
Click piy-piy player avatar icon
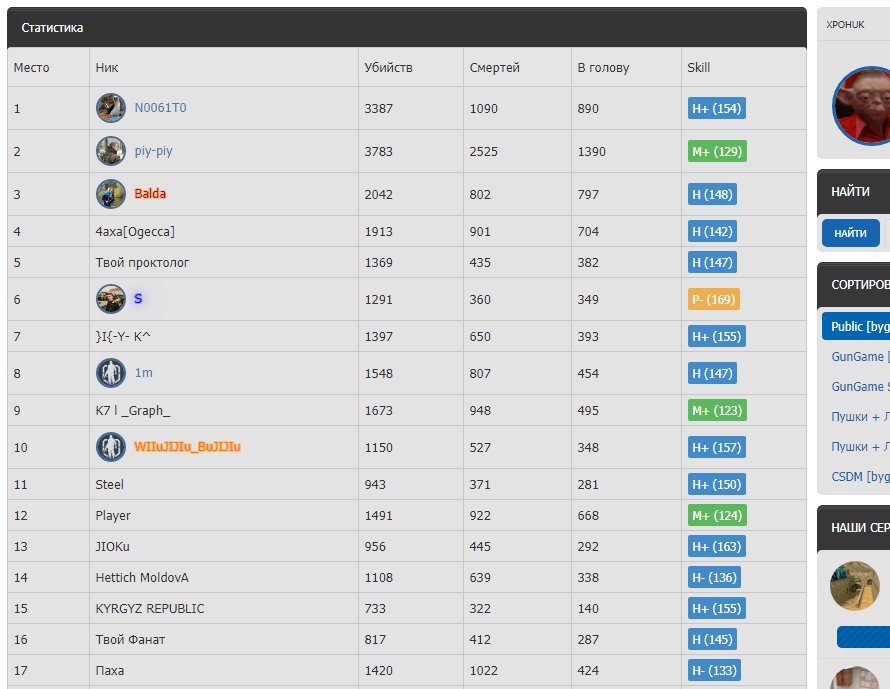[x=110, y=151]
